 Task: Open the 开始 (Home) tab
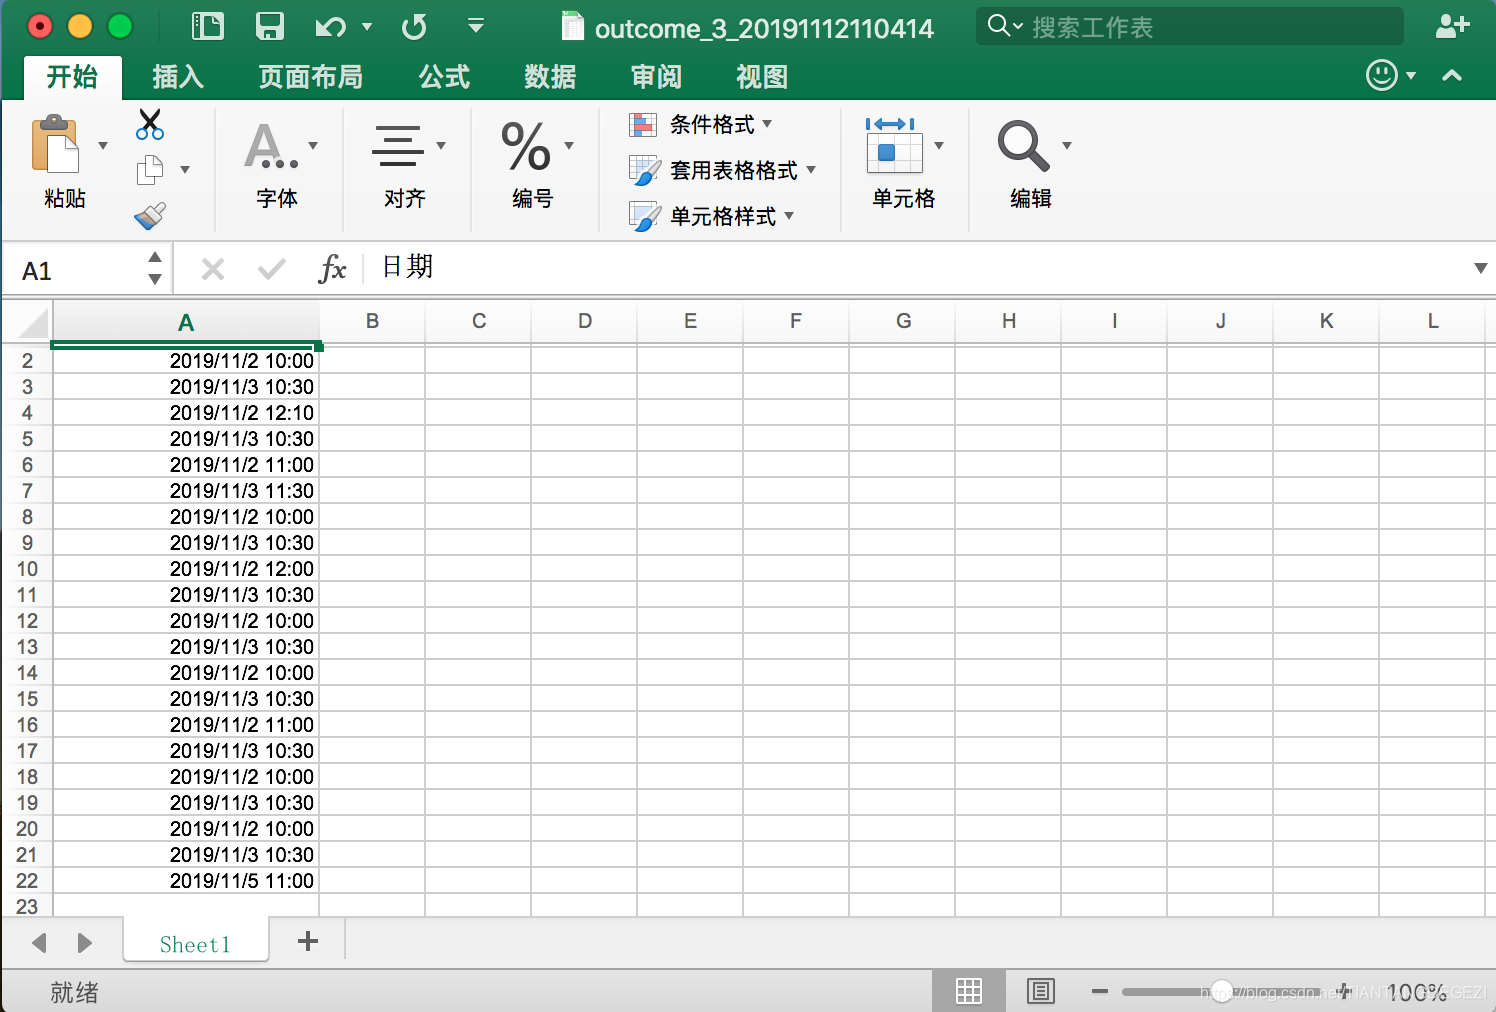click(x=72, y=77)
